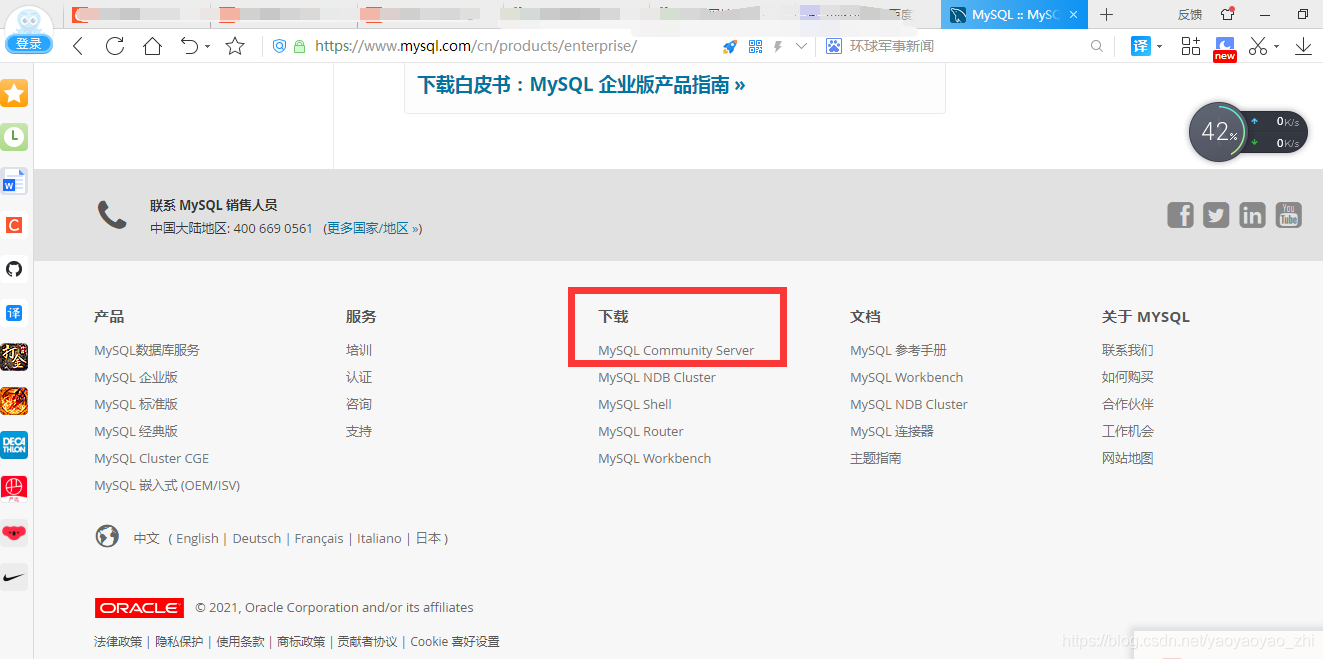Open the MySQL Router link
1323x659 pixels.
641,431
